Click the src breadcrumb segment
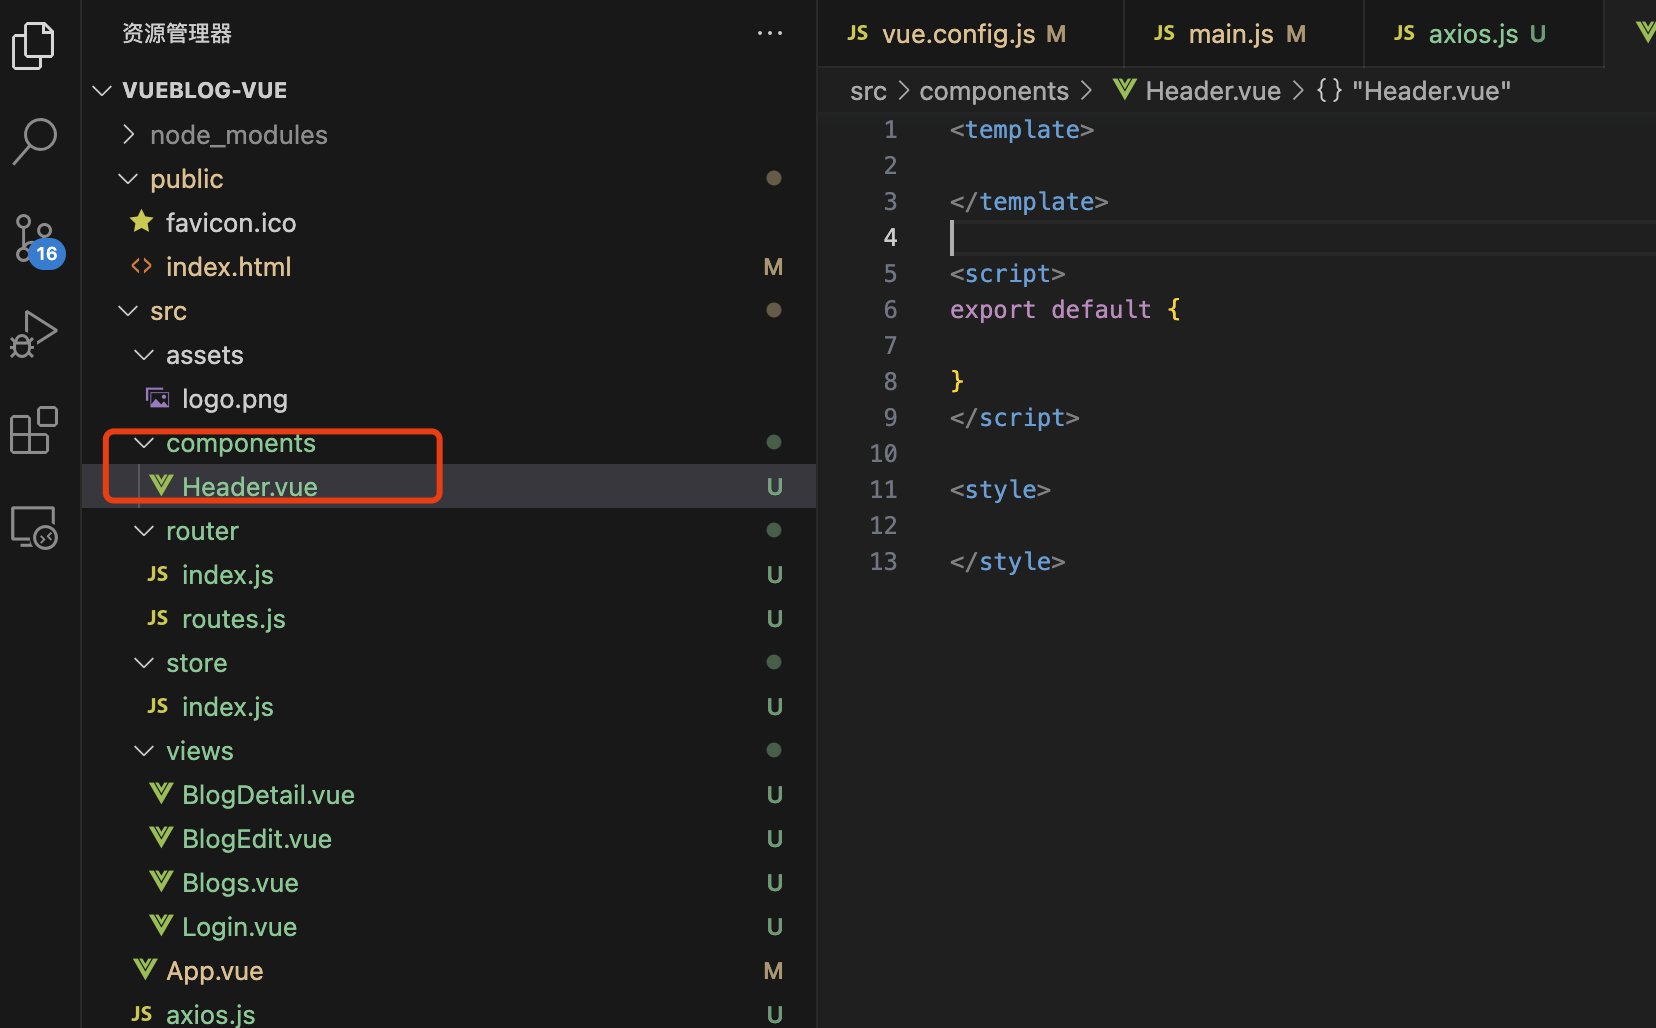 (x=868, y=91)
